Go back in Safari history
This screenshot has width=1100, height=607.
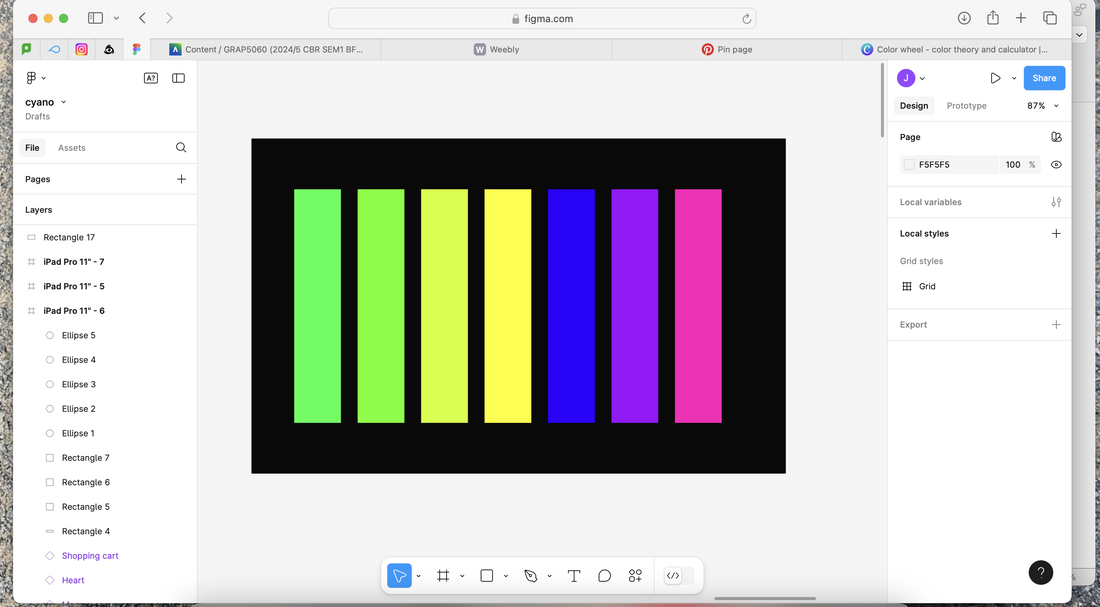coord(142,18)
